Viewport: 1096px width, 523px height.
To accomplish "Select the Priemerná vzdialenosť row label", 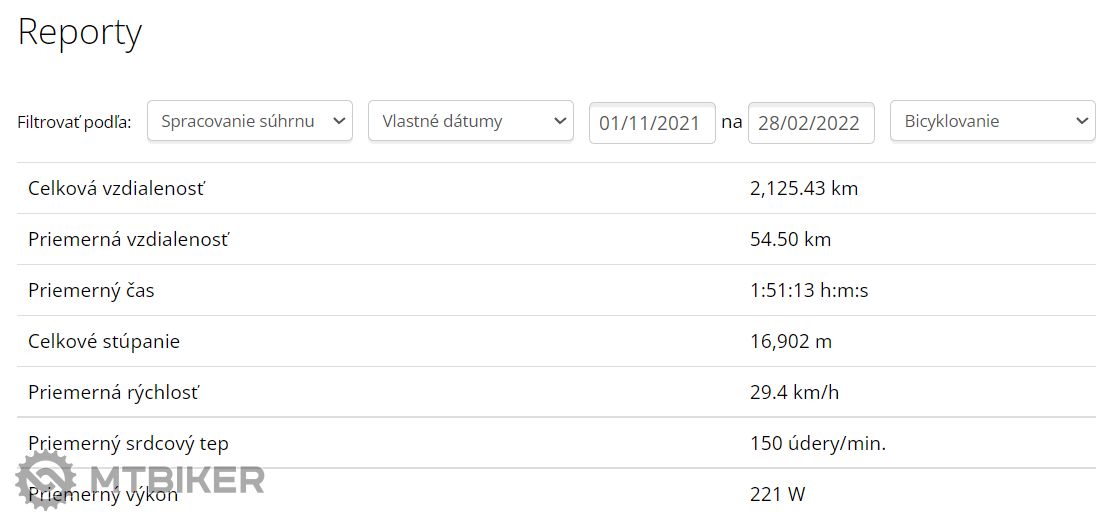I will (128, 239).
